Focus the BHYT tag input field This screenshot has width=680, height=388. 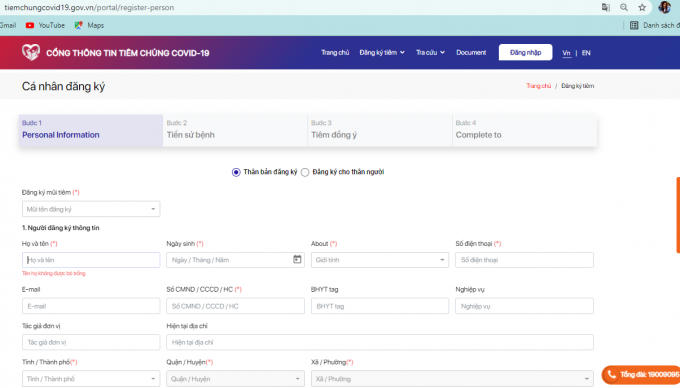coord(380,306)
